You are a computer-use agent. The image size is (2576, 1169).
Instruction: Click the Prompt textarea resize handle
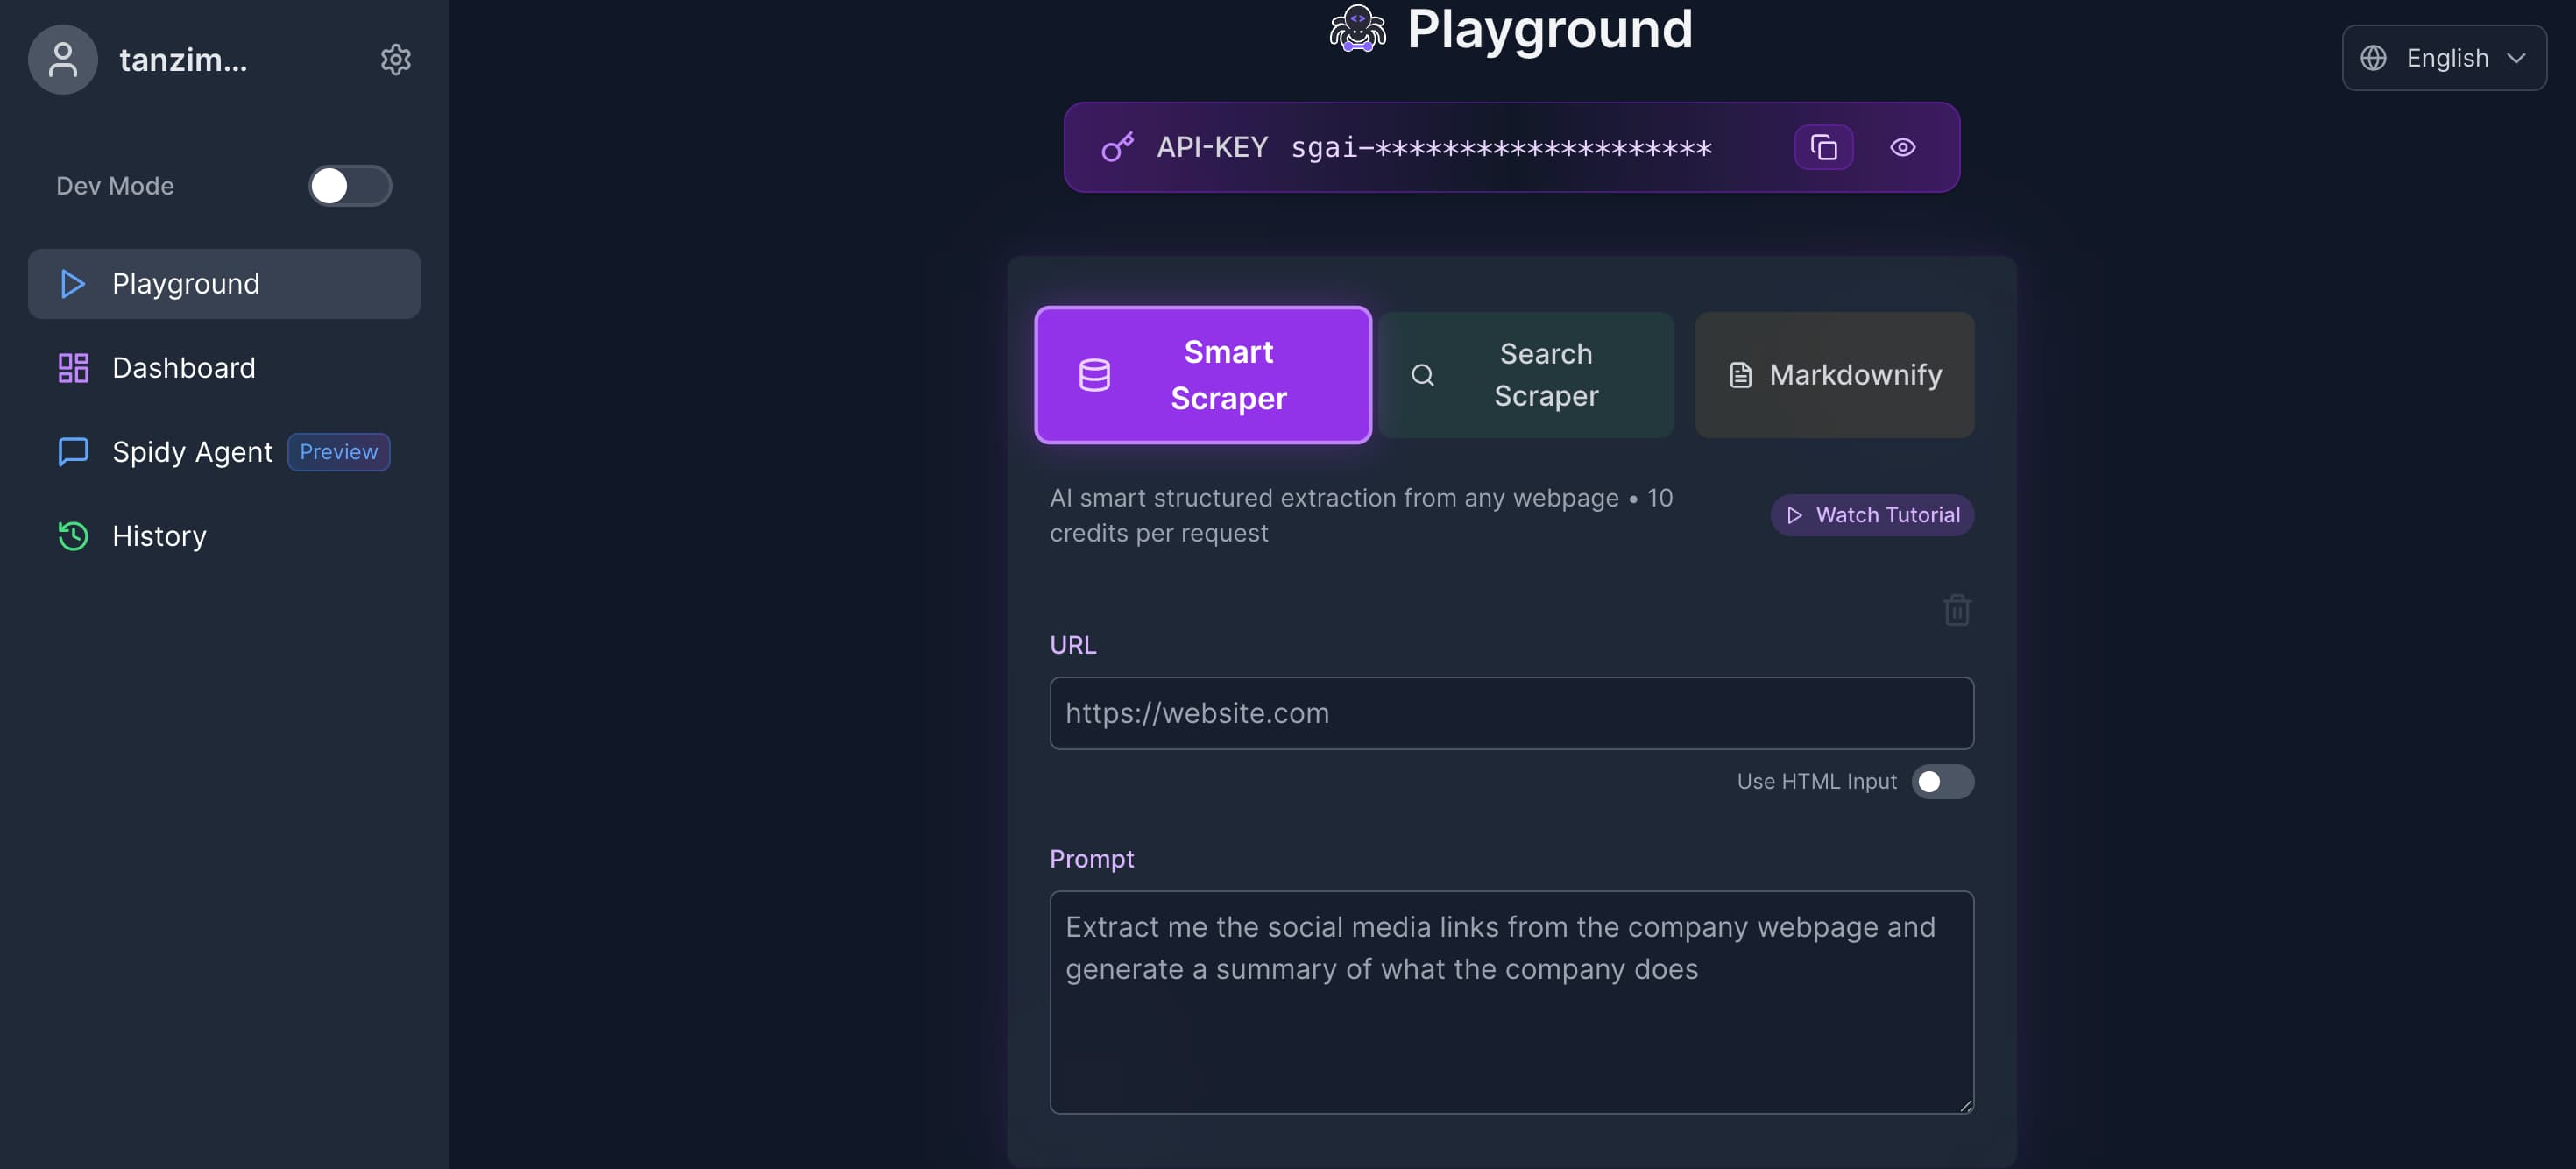(1965, 1105)
